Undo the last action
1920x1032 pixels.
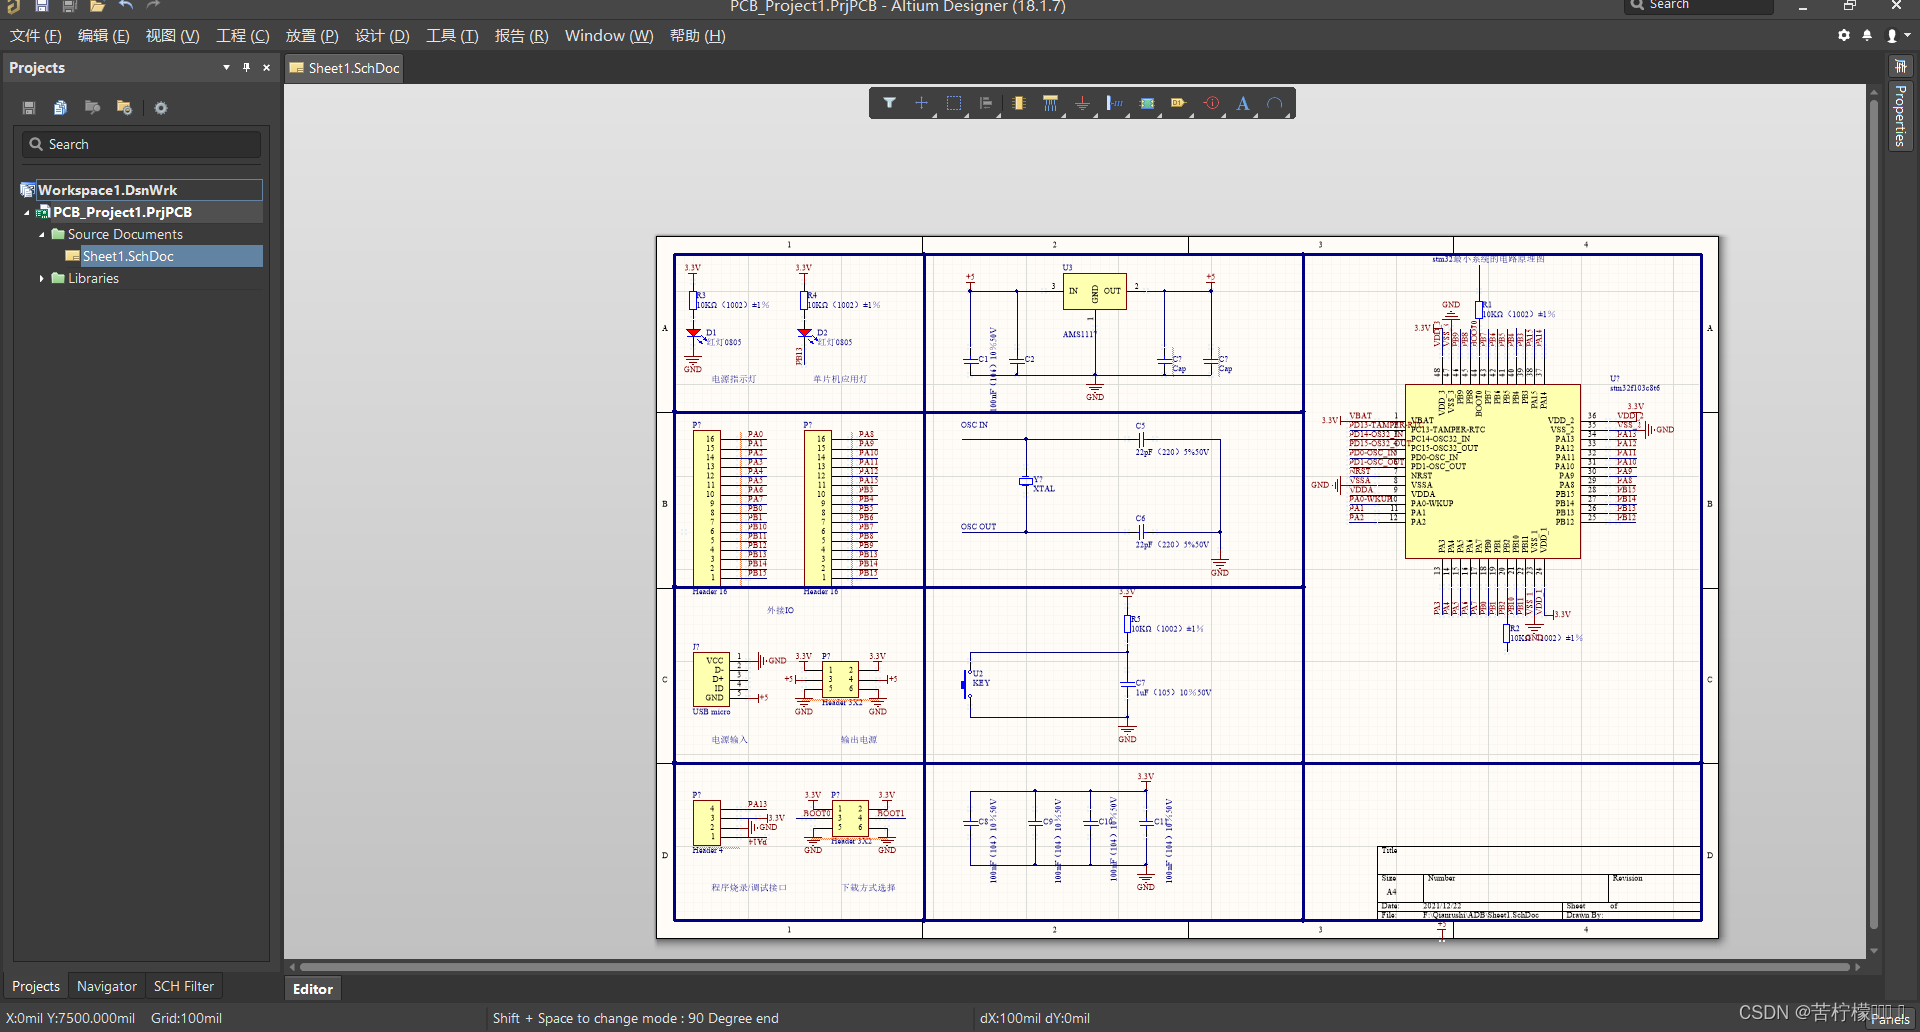(x=126, y=6)
